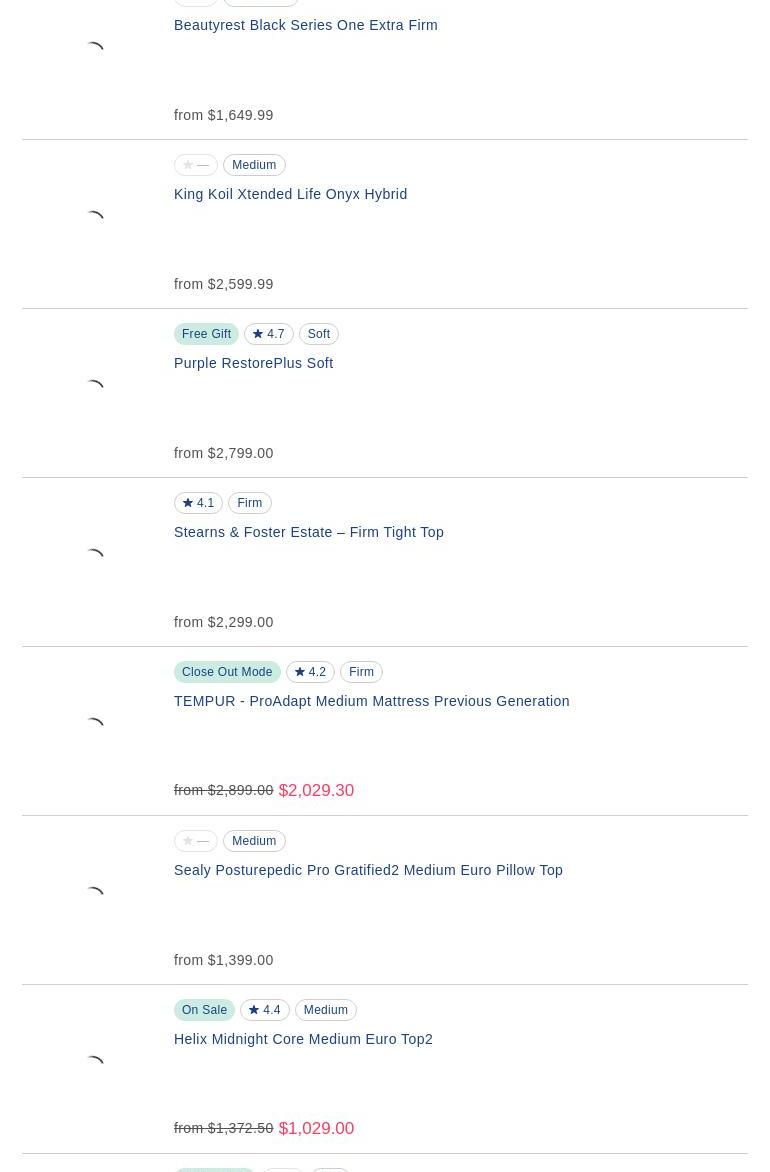Open Helix Midnight Core Medium Euro Top2
770x1172 pixels.
tap(303, 1039)
